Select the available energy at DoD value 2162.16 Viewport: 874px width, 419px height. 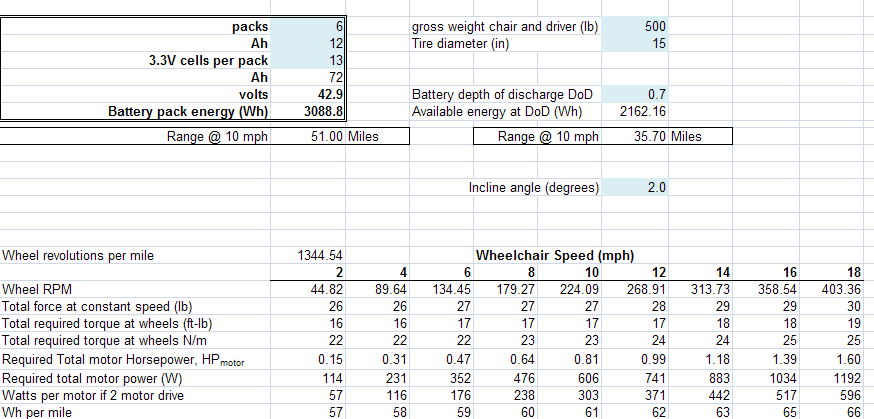(635, 111)
